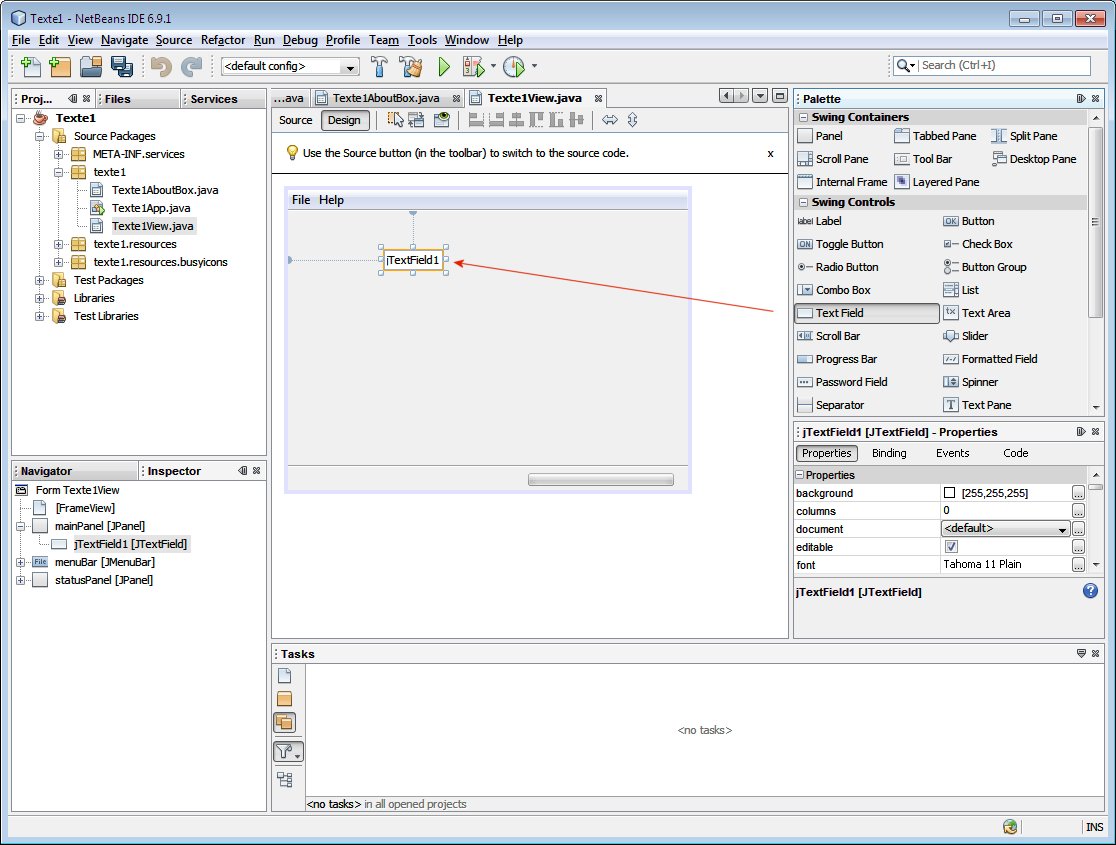Open the background property editor ellipsis button
This screenshot has width=1116, height=845.
point(1078,493)
